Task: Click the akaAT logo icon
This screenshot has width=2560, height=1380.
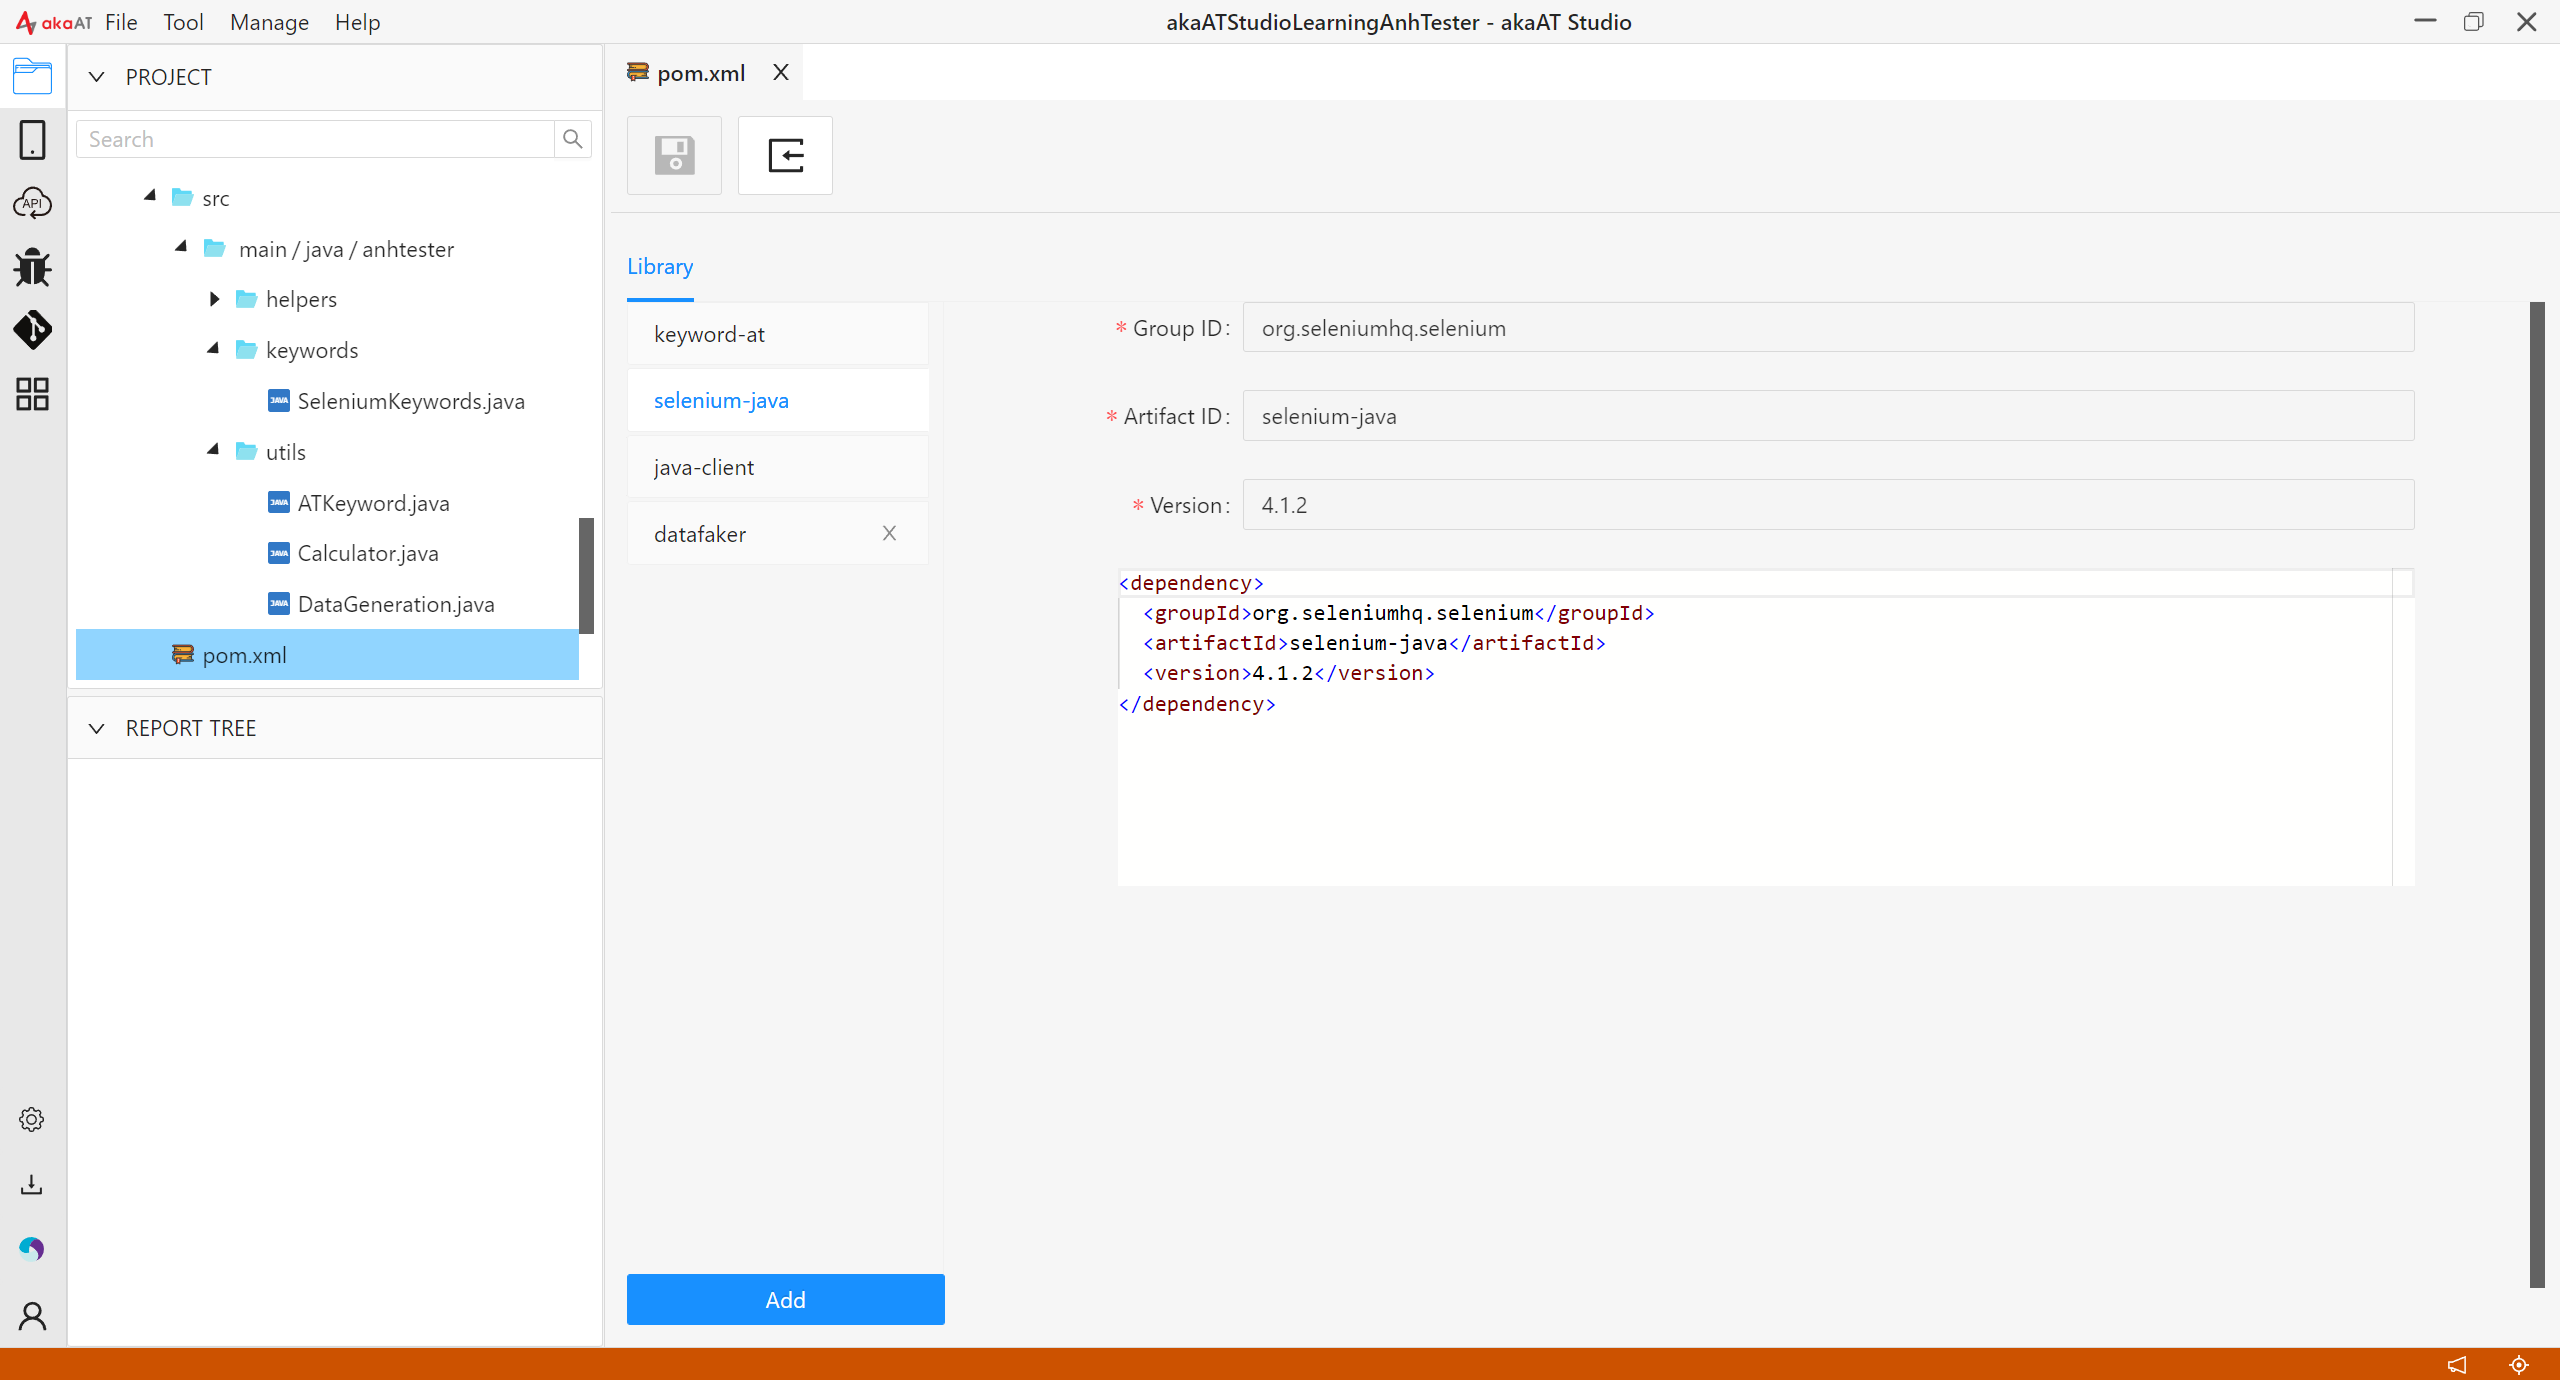Action: (x=54, y=22)
